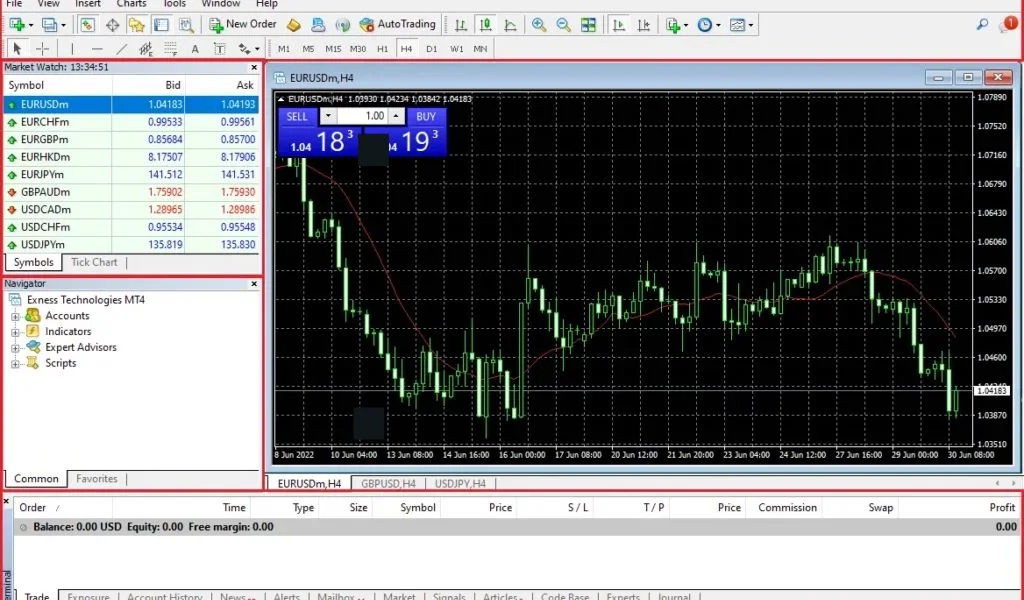Image resolution: width=1024 pixels, height=600 pixels.
Task: Toggle chart shift from the right edge
Action: pos(644,24)
